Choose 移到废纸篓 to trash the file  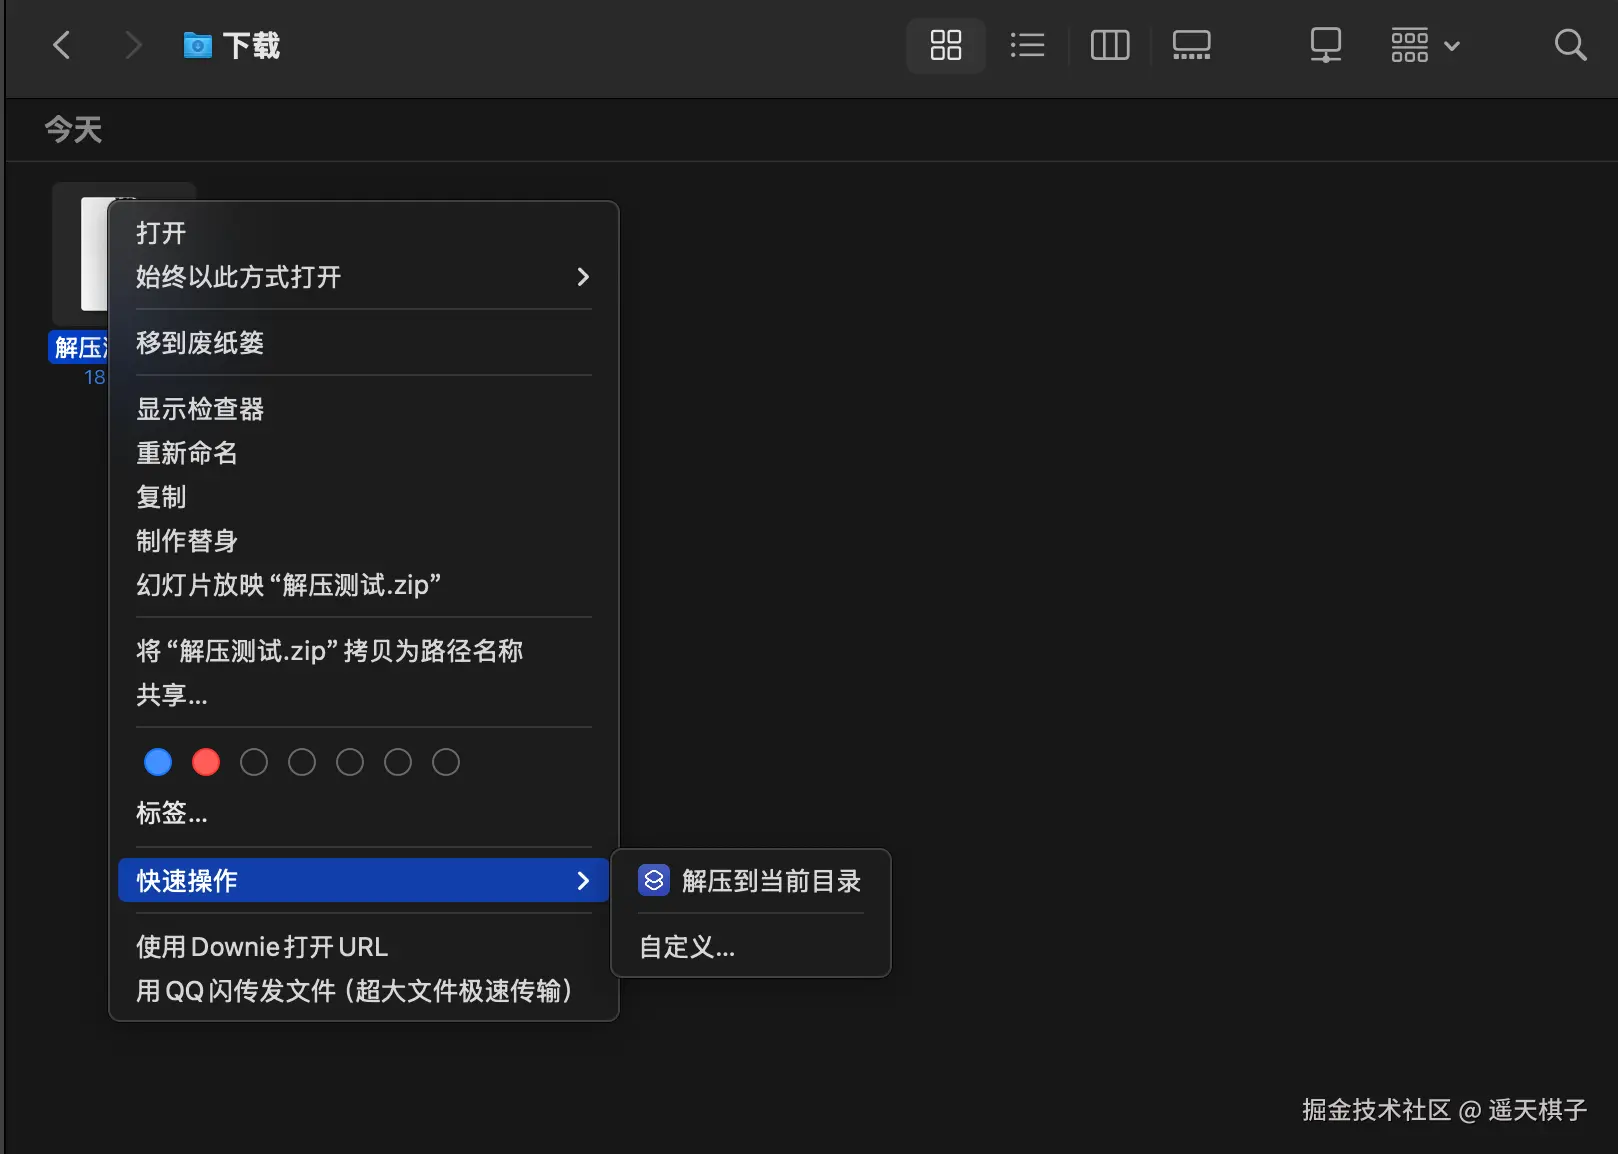click(363, 343)
